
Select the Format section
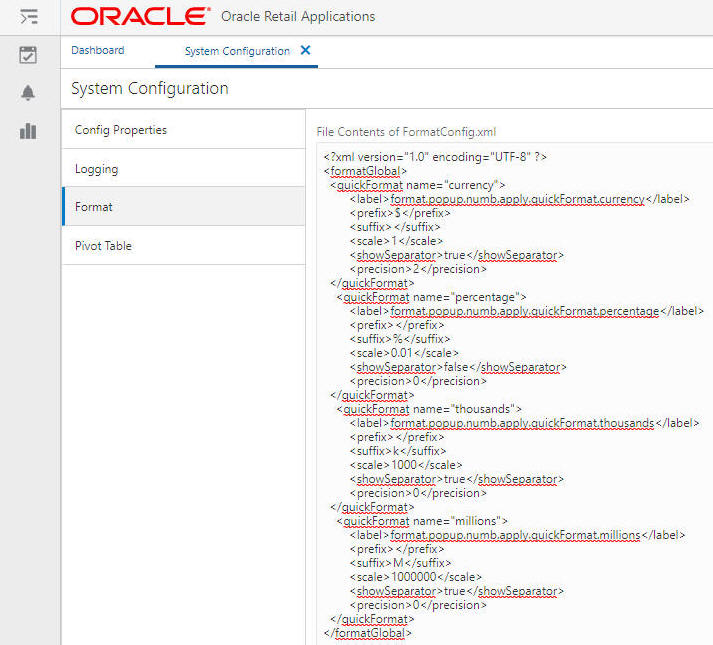183,207
